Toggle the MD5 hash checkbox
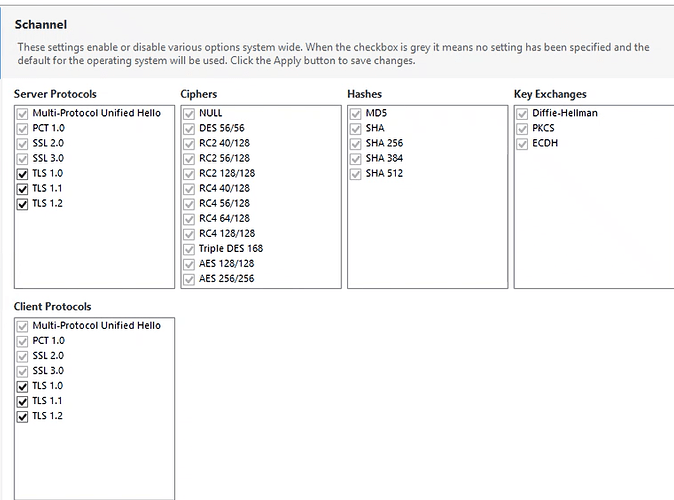The image size is (674, 500). click(356, 114)
